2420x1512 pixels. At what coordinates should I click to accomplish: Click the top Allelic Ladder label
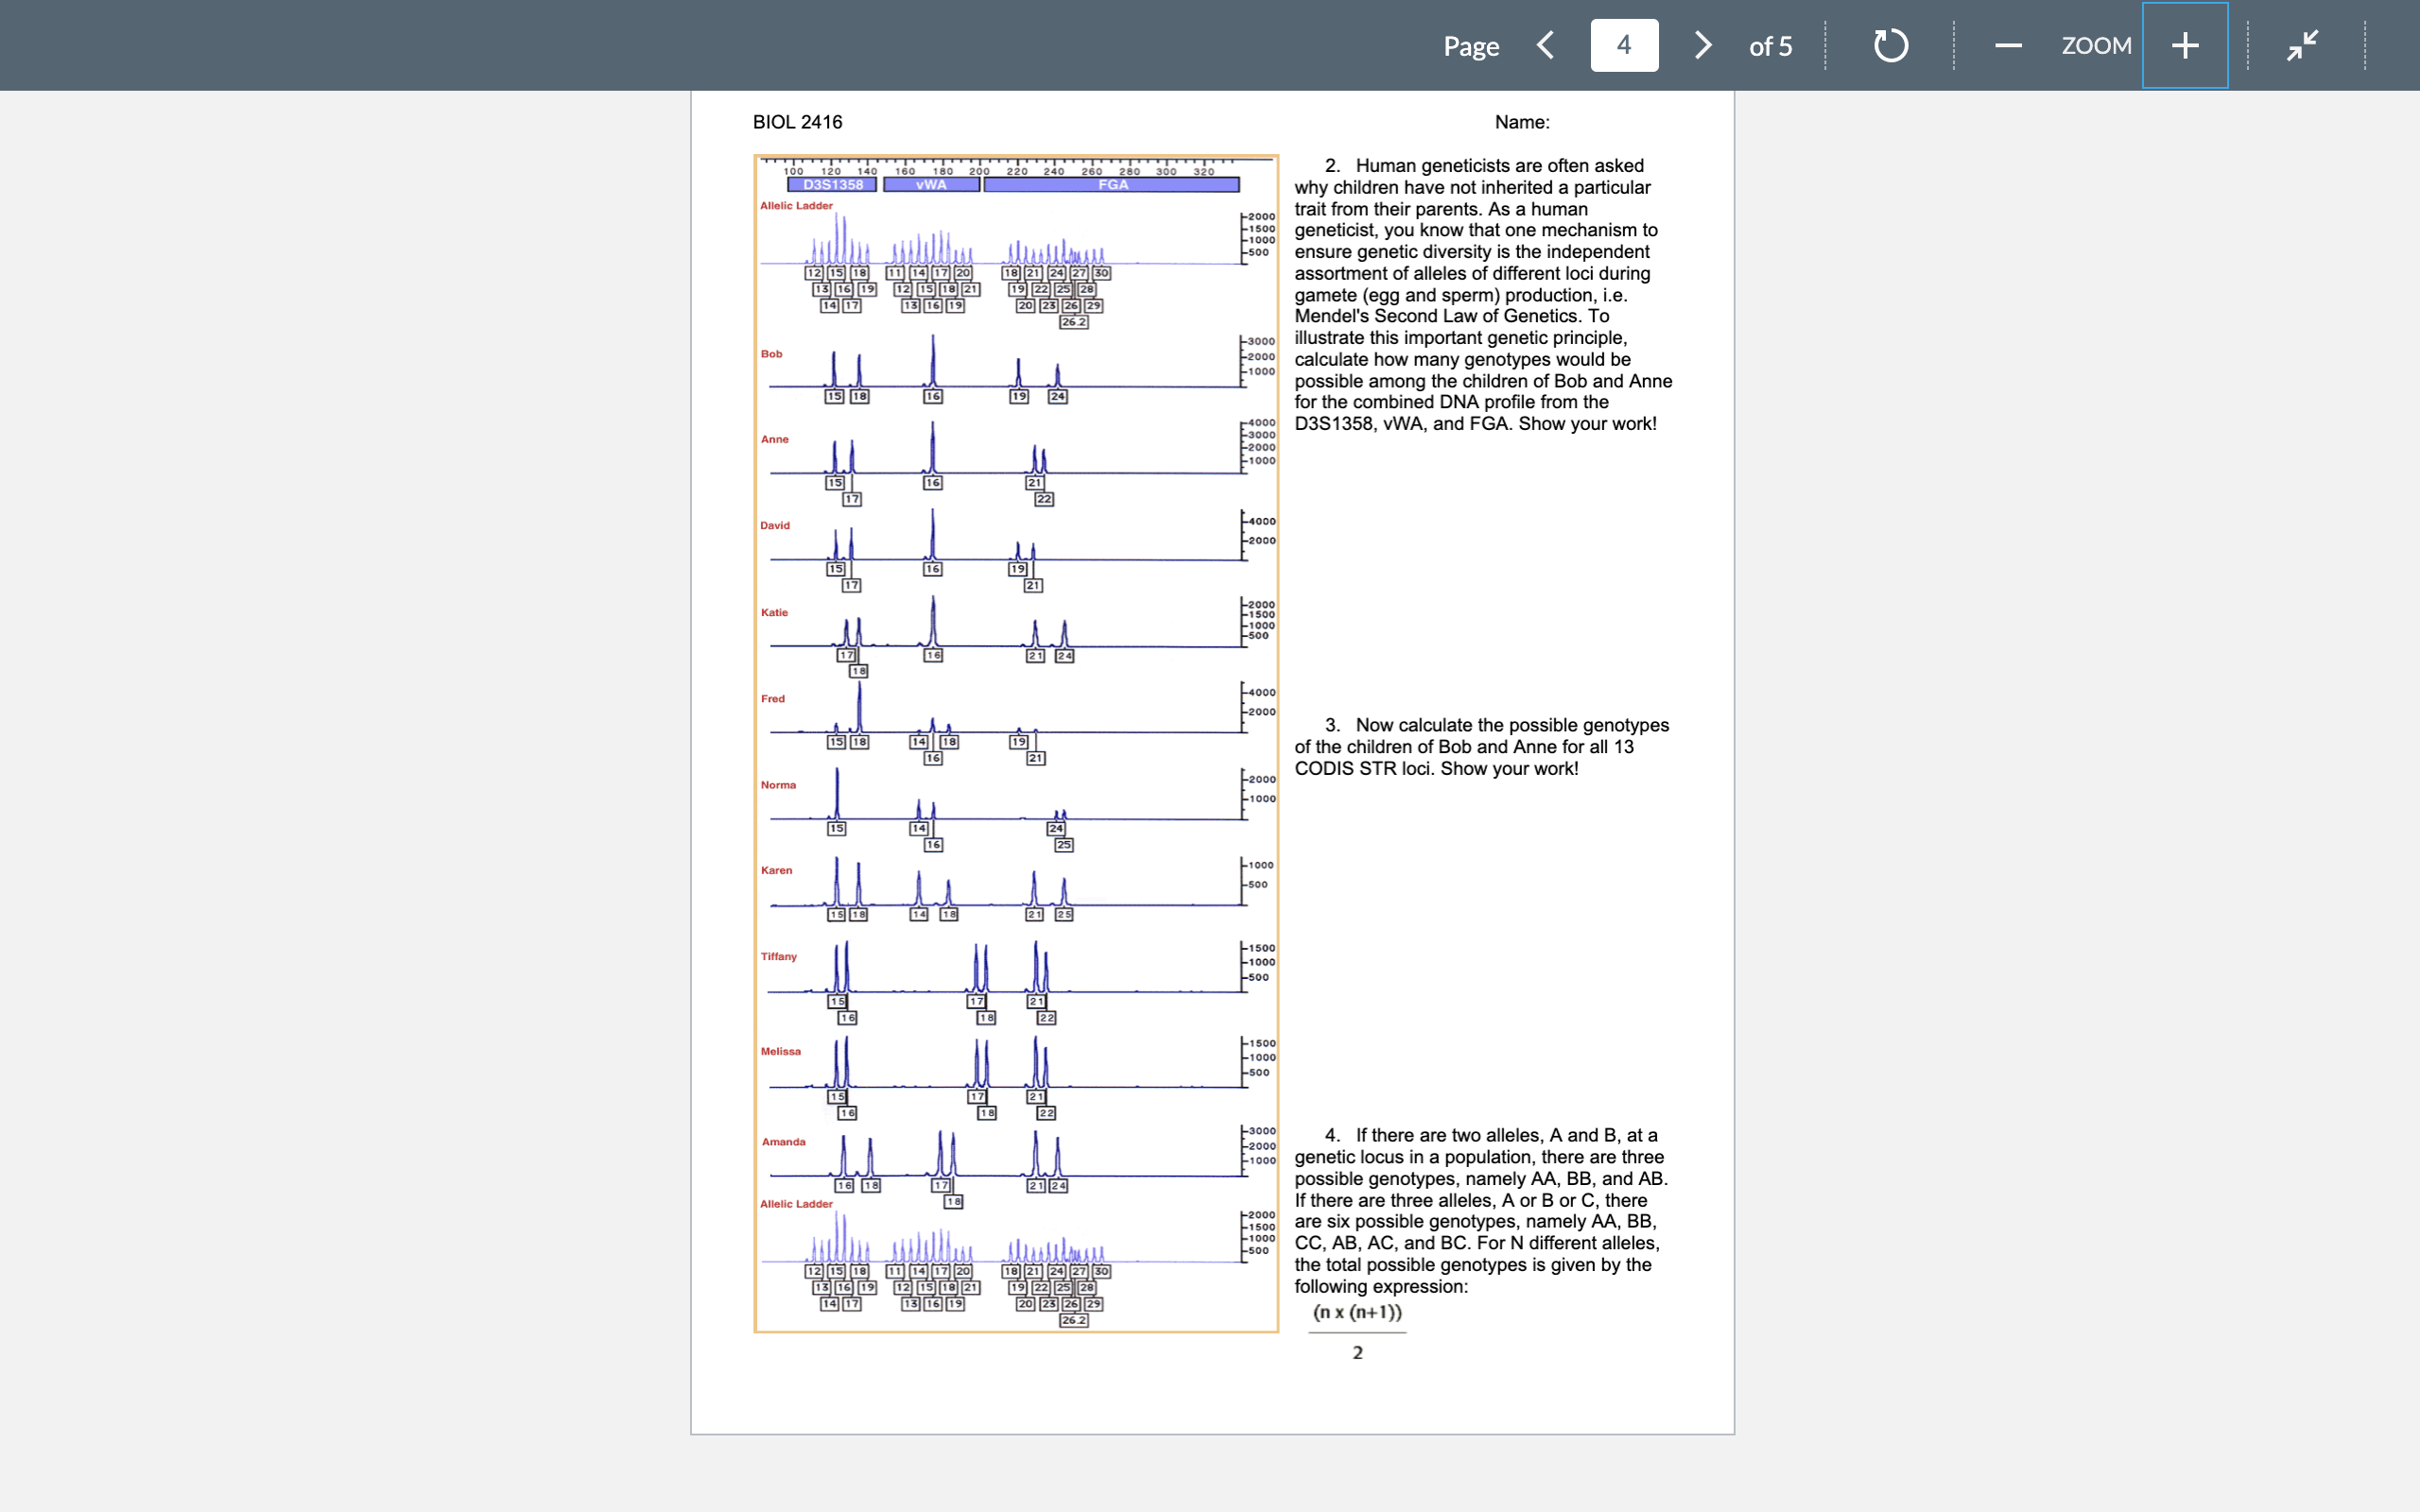point(796,206)
